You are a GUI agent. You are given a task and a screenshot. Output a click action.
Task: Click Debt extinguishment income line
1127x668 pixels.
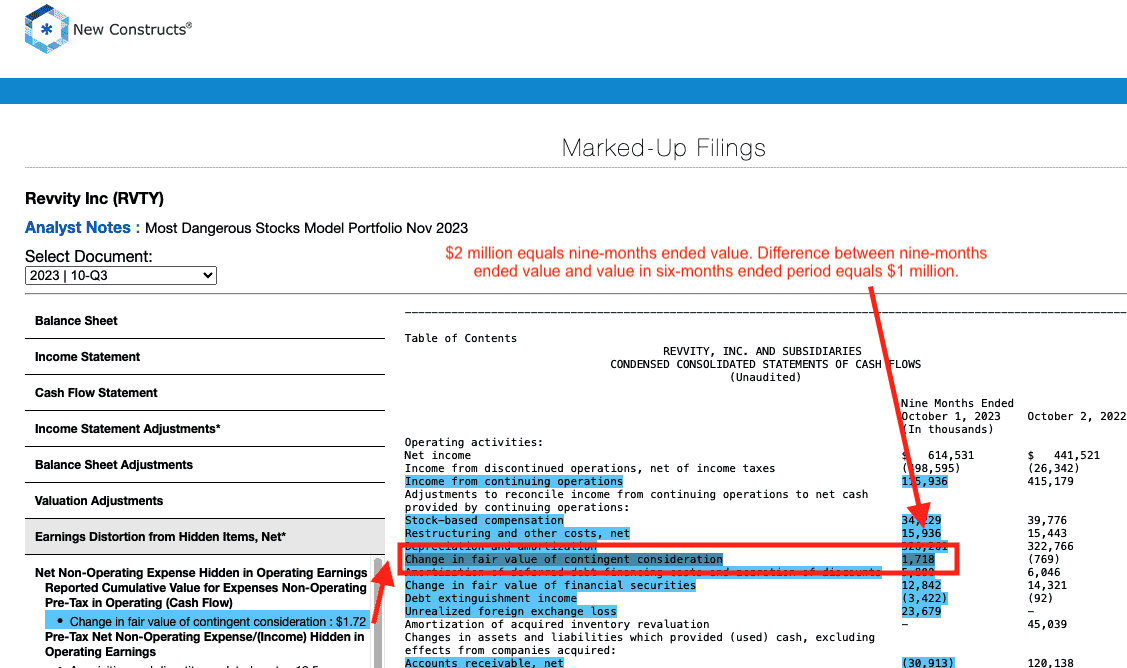[x=490, y=598]
